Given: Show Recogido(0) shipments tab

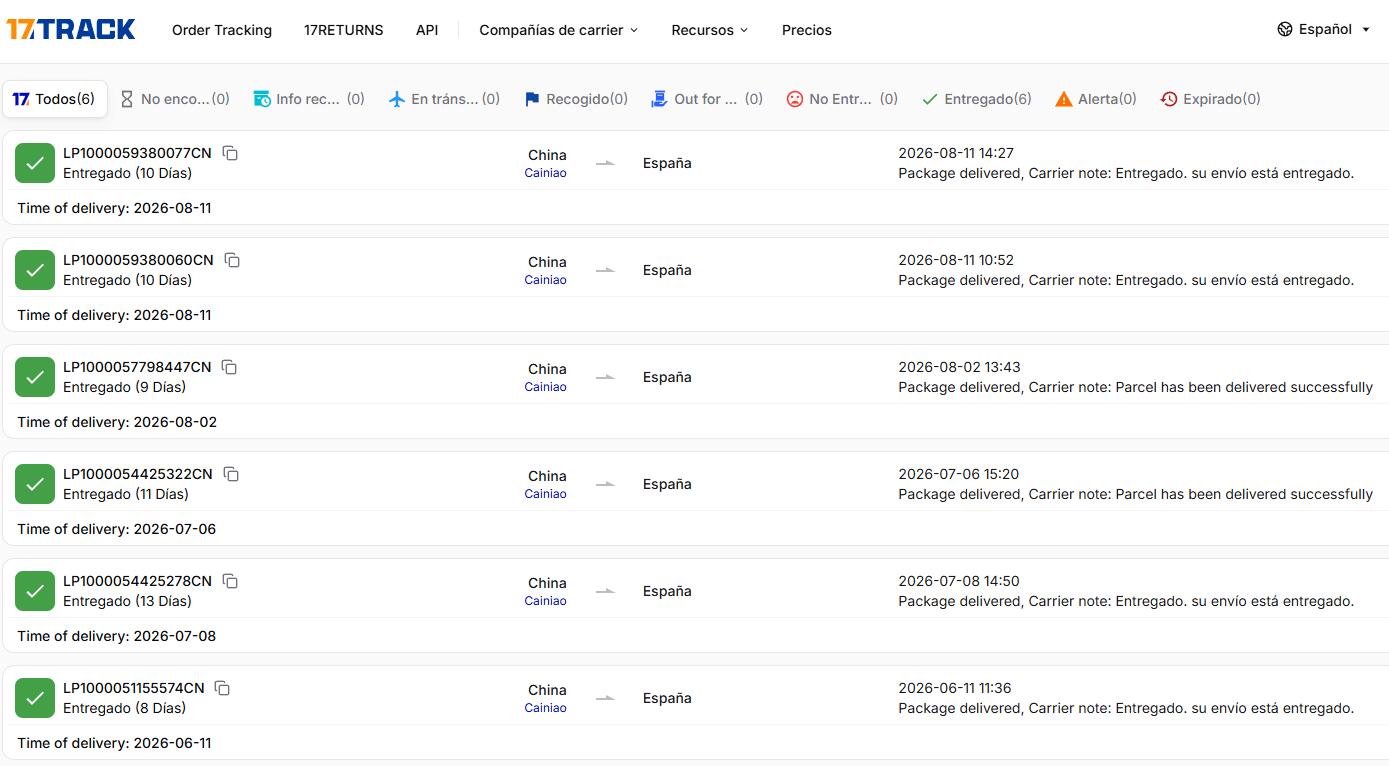Looking at the screenshot, I should coord(576,99).
